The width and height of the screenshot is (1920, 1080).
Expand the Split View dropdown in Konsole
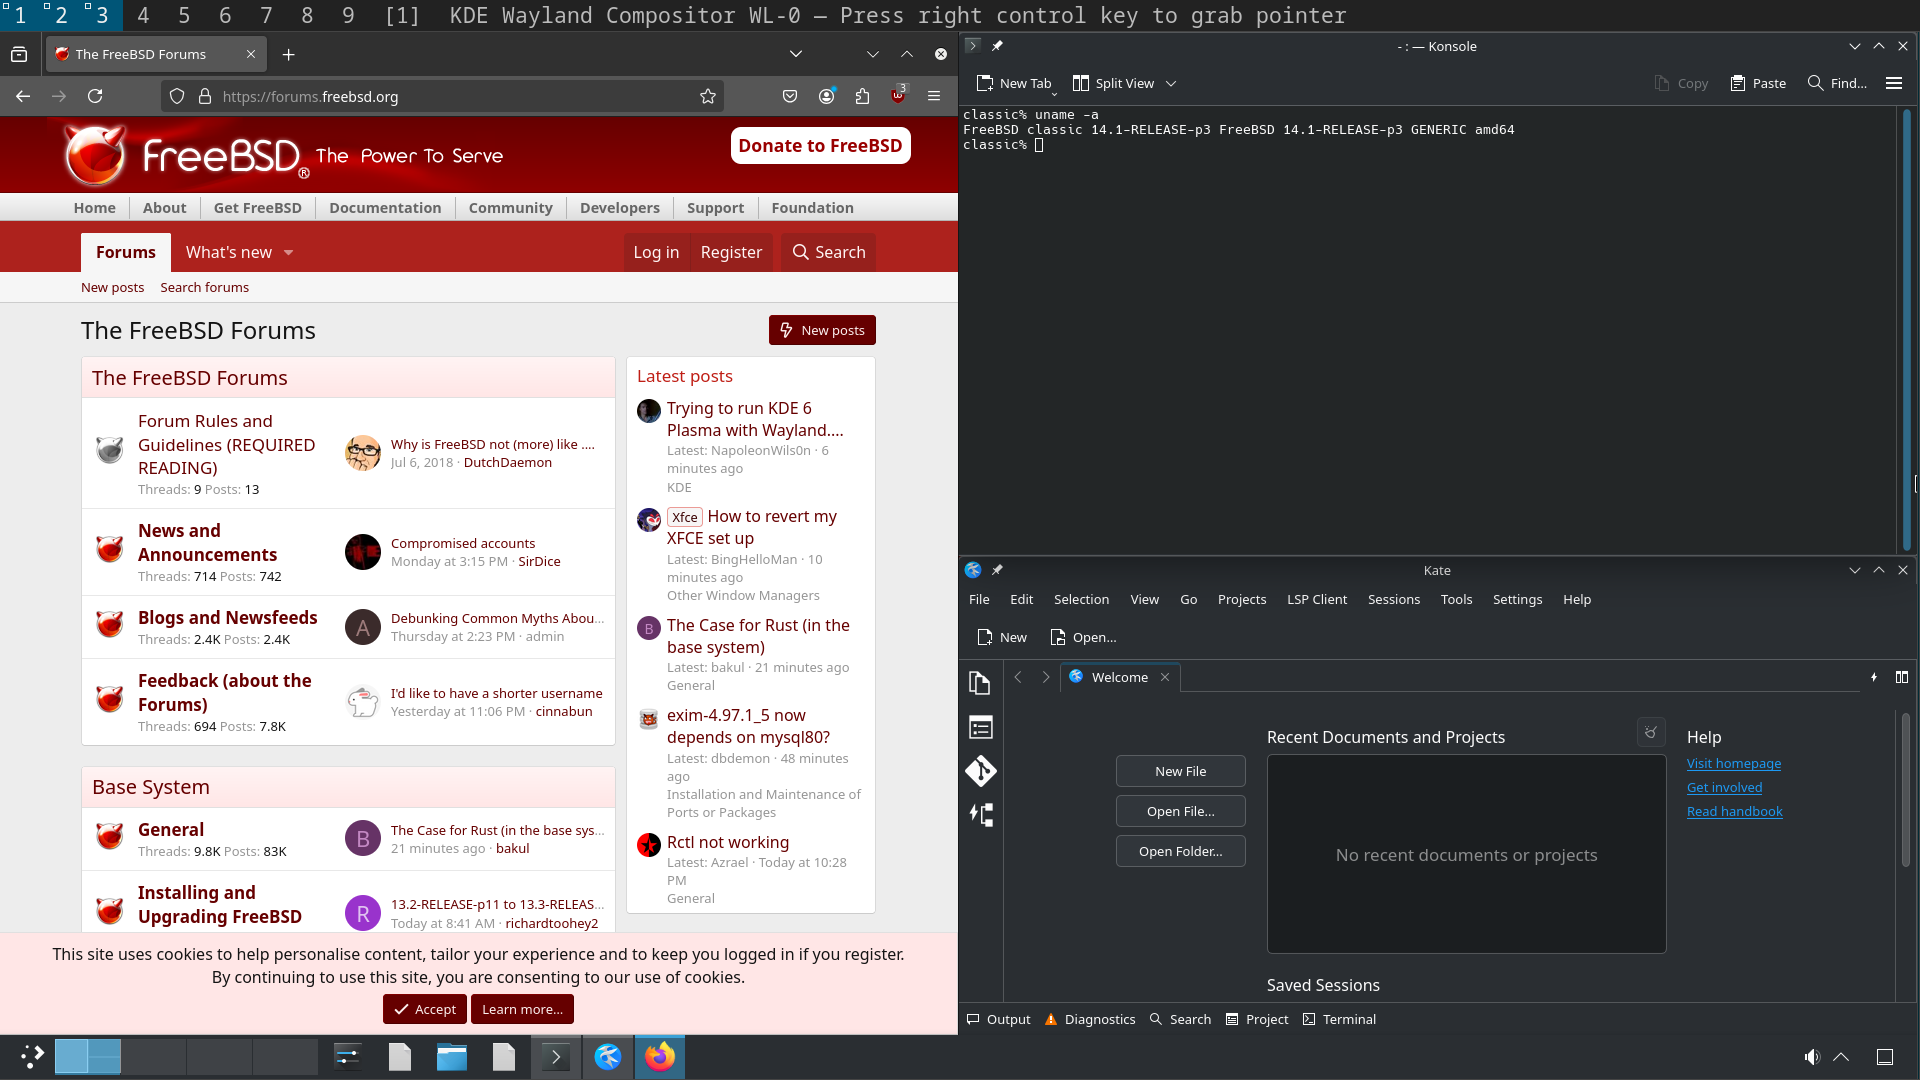coord(1171,84)
